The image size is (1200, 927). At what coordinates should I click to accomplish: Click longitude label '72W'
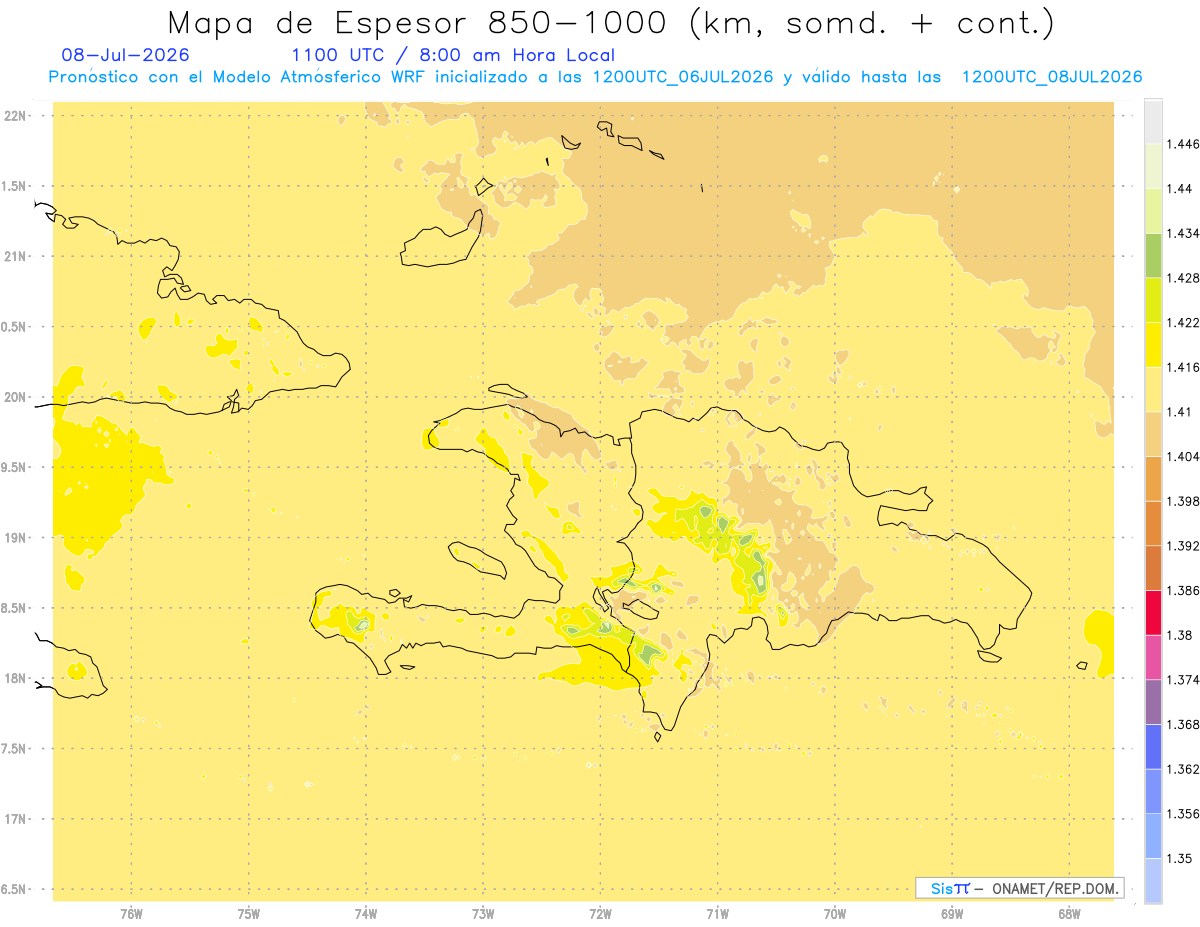click(x=601, y=913)
